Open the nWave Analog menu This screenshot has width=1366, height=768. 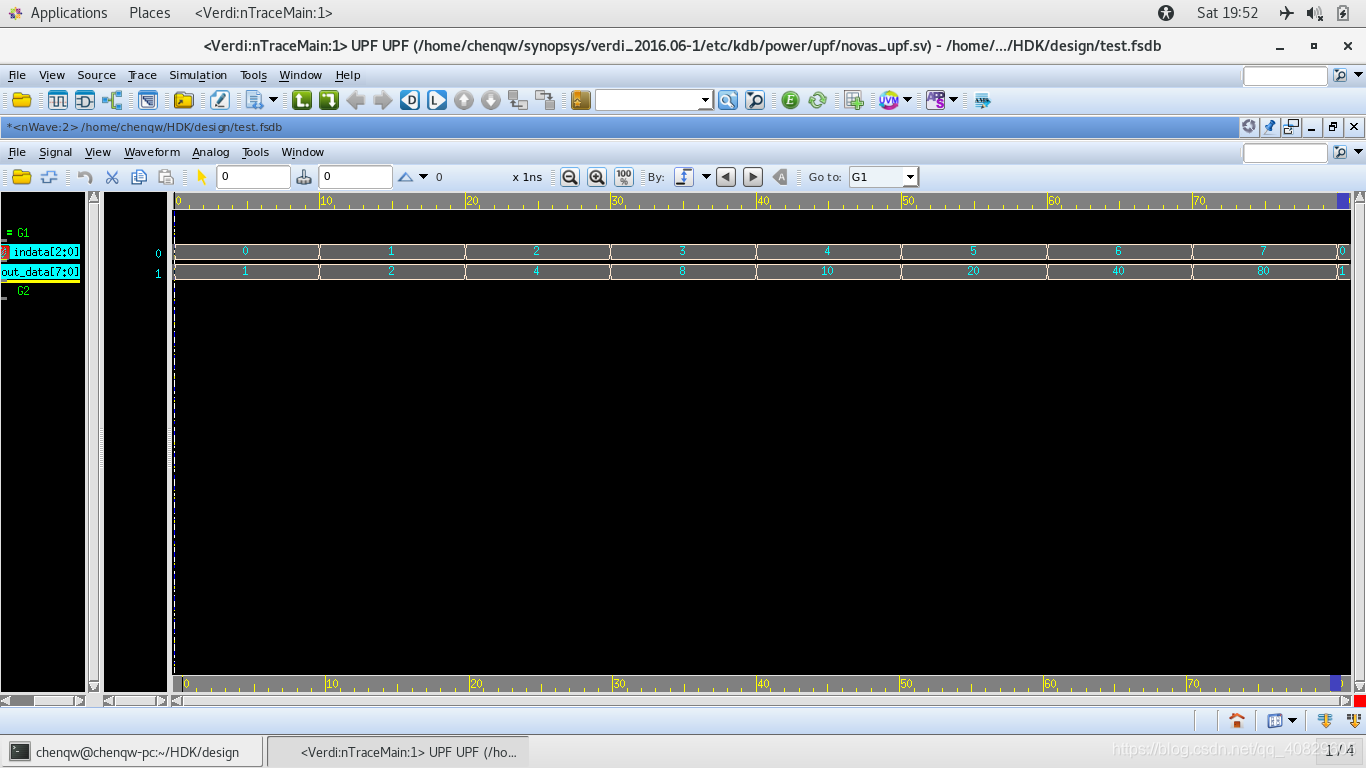pos(211,152)
